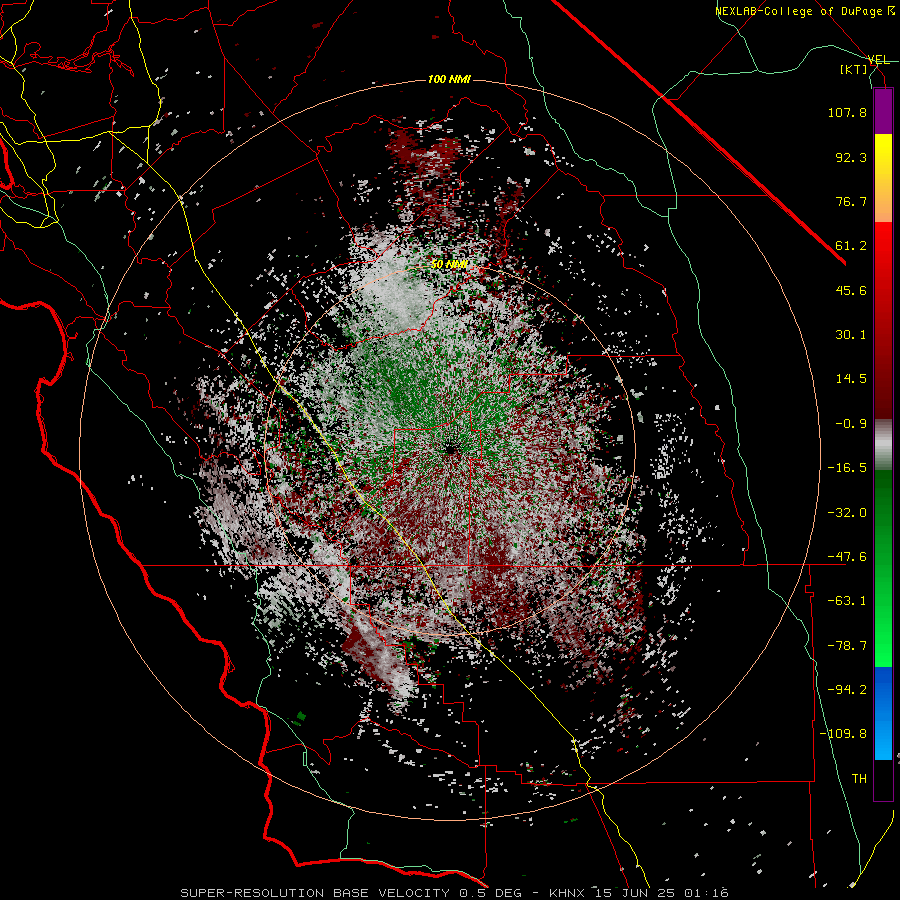Image resolution: width=900 pixels, height=900 pixels.
Task: Click the purple segment of velocity color bar
Action: click(x=883, y=111)
